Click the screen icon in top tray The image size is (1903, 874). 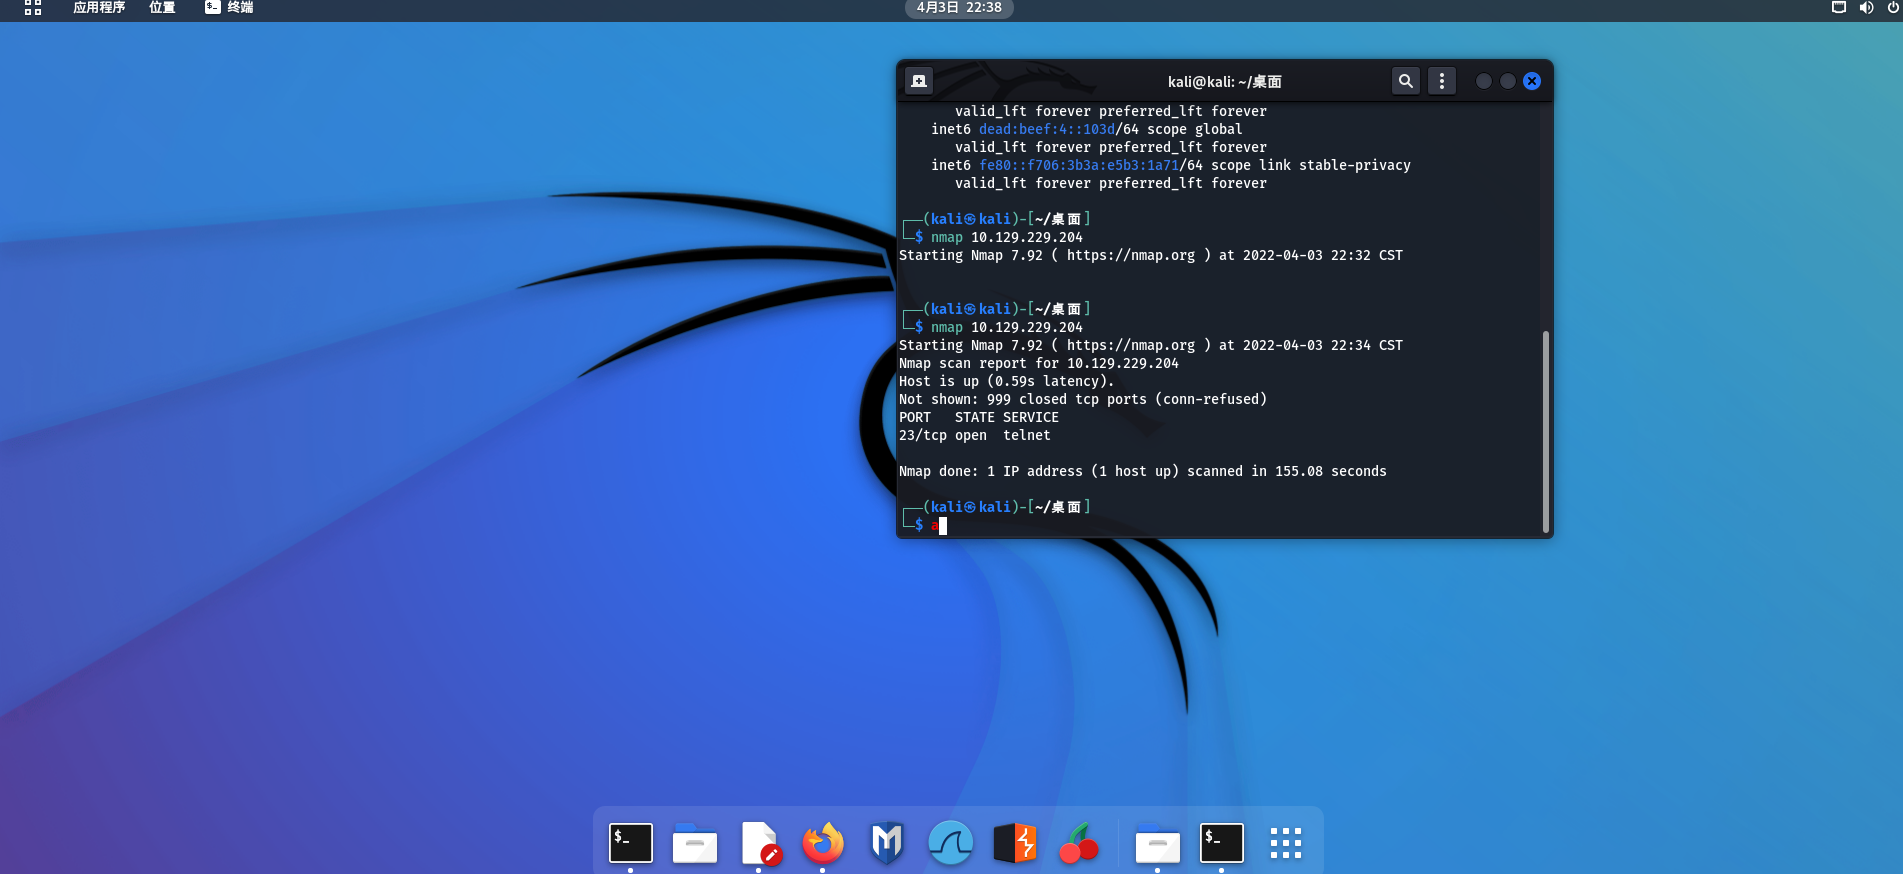(1838, 8)
